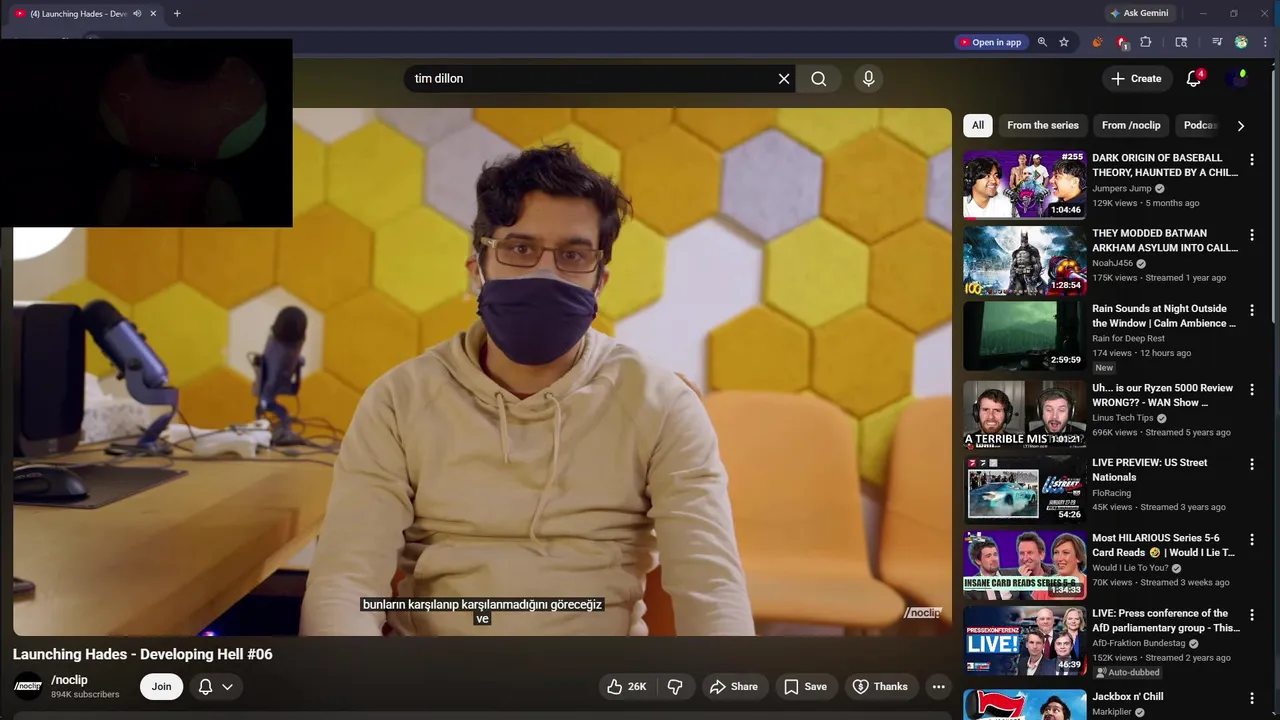Open the red extension with badge 1
The image size is (1280, 720).
[x=1122, y=42]
